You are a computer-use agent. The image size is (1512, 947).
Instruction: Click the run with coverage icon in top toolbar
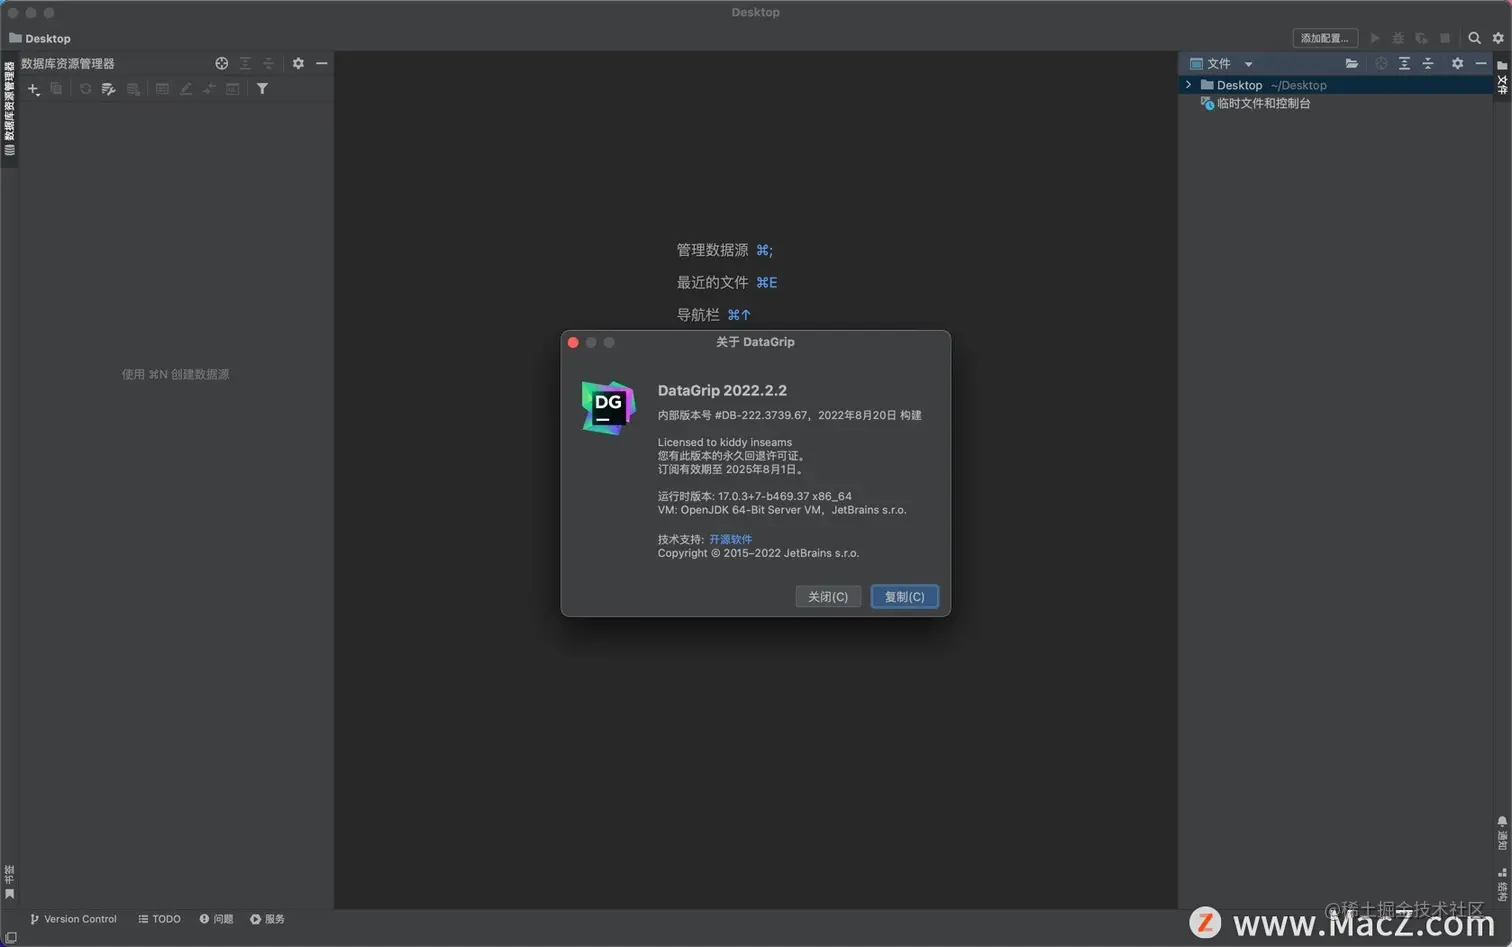[x=1421, y=38]
